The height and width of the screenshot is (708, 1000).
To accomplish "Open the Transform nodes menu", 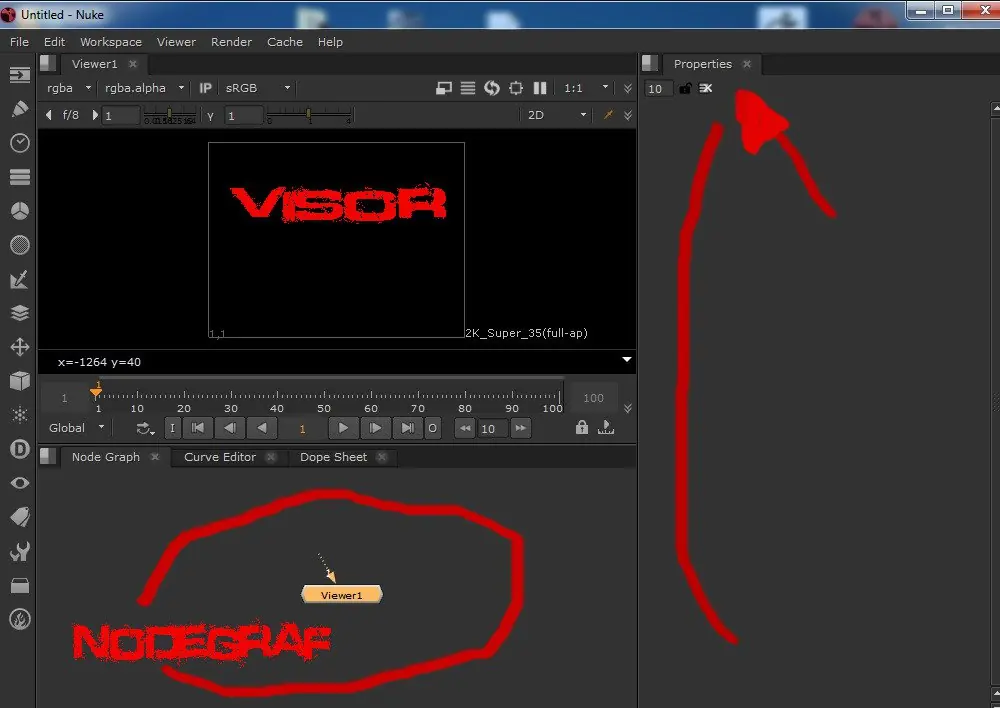I will tap(20, 347).
